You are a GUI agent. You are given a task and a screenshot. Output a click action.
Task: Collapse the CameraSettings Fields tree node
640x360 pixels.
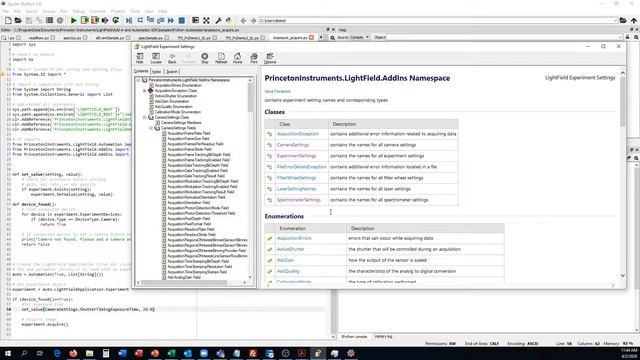[x=151, y=128]
